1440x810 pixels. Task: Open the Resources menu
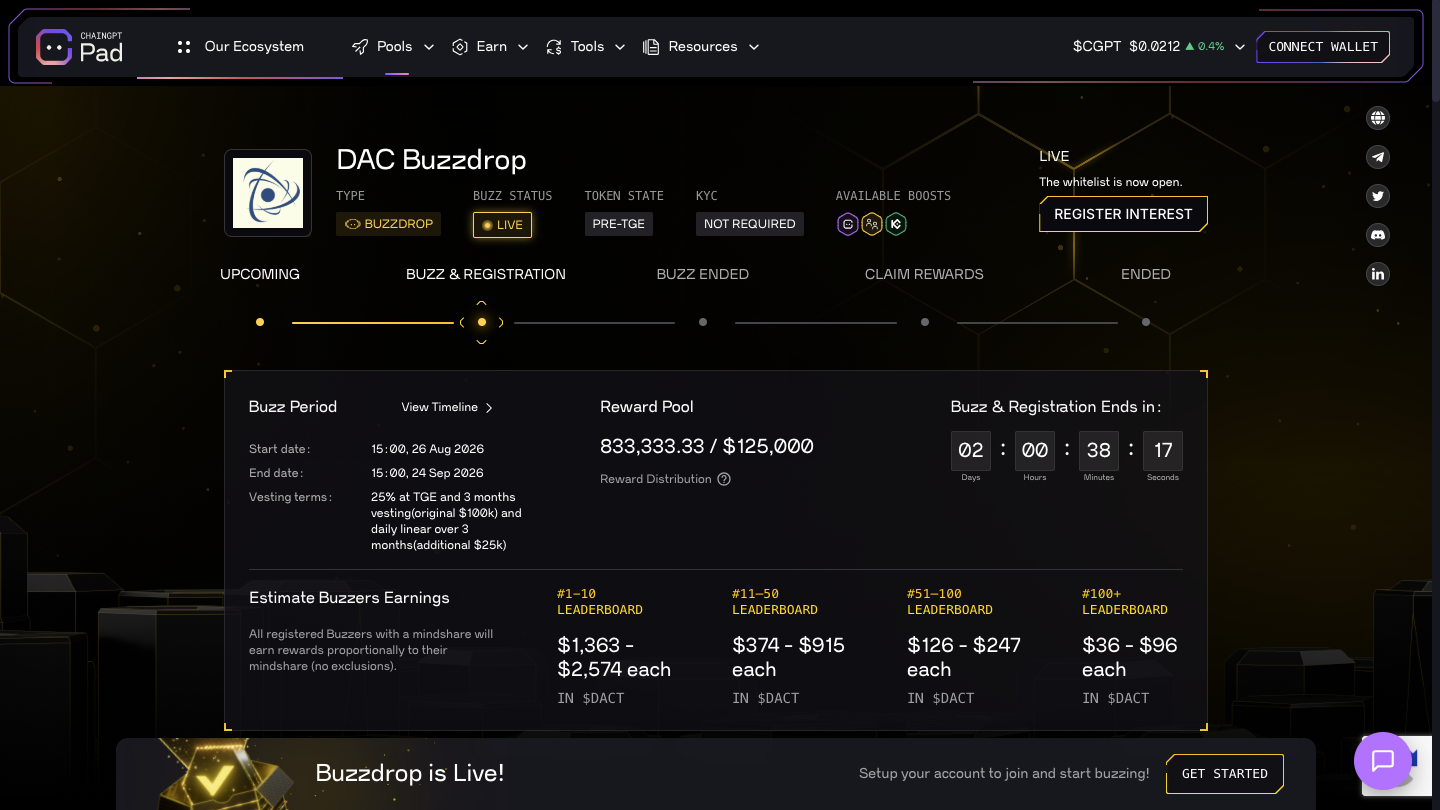click(x=701, y=47)
